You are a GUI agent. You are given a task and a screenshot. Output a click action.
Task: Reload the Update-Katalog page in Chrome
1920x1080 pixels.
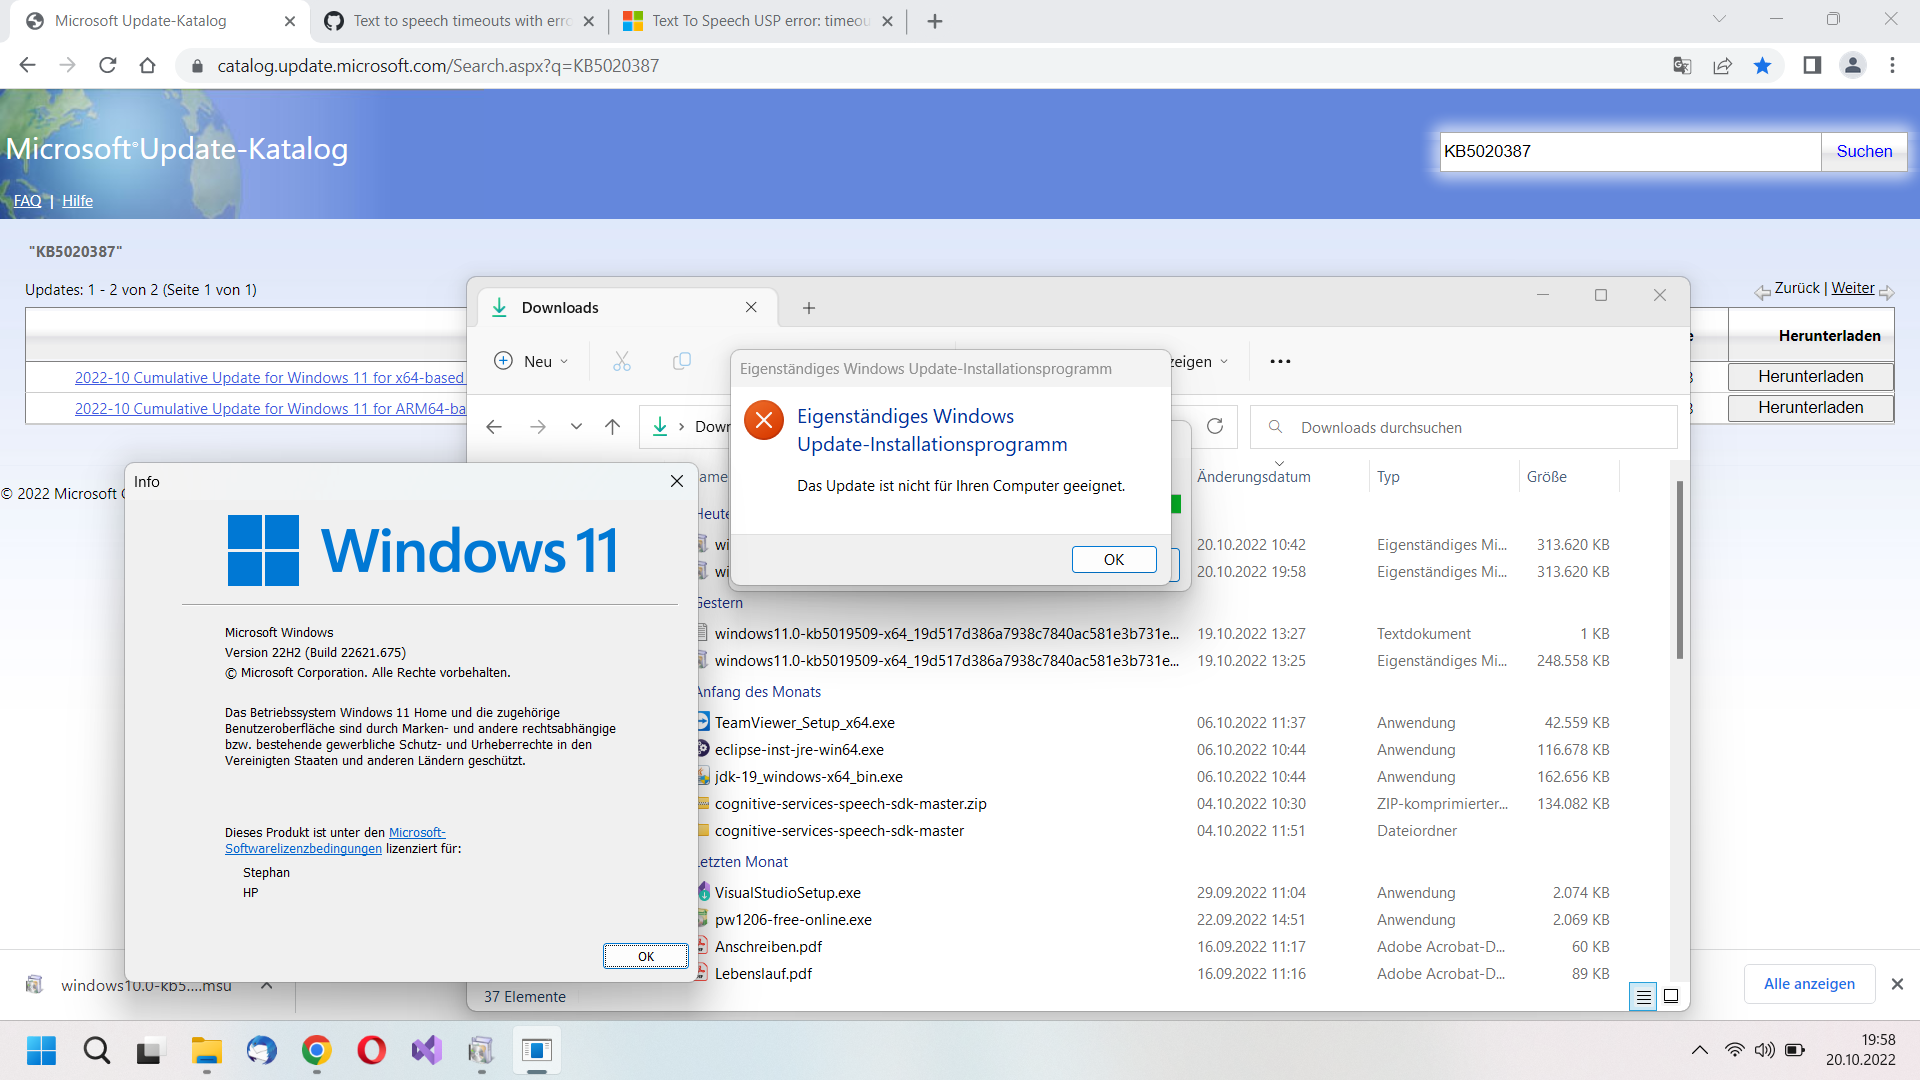108,65
